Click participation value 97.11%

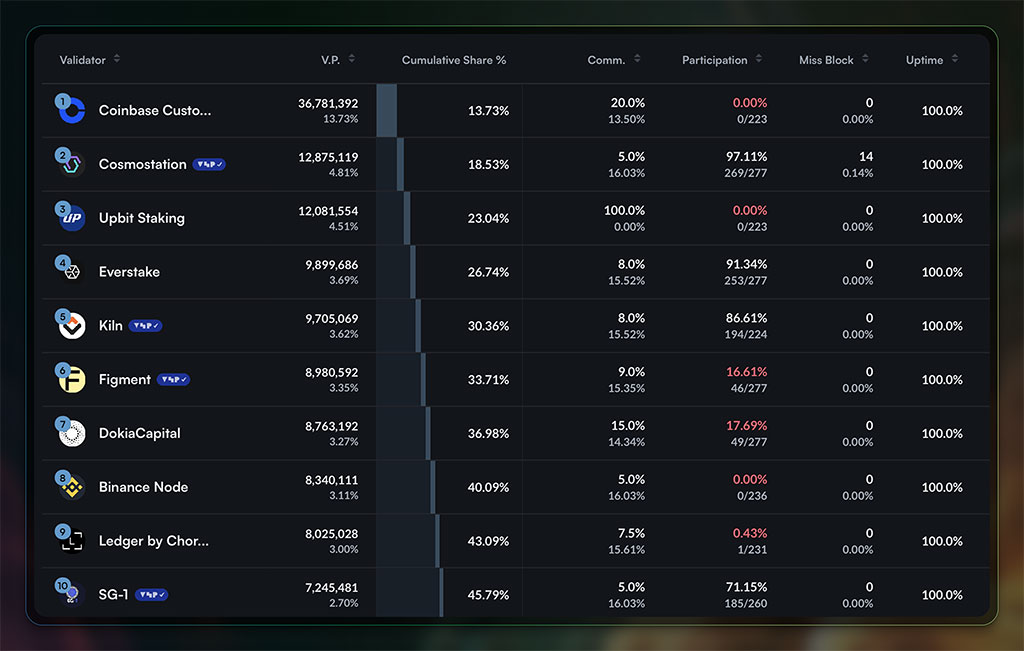(746, 157)
